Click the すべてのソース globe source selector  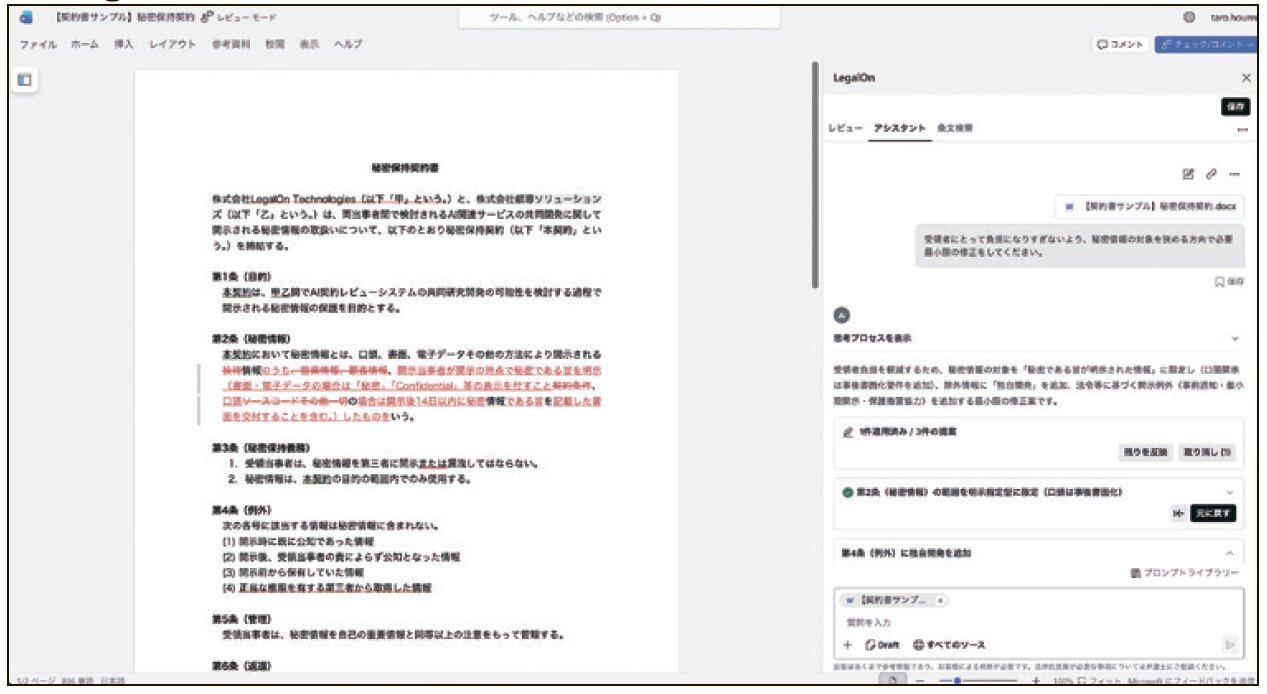(x=949, y=645)
